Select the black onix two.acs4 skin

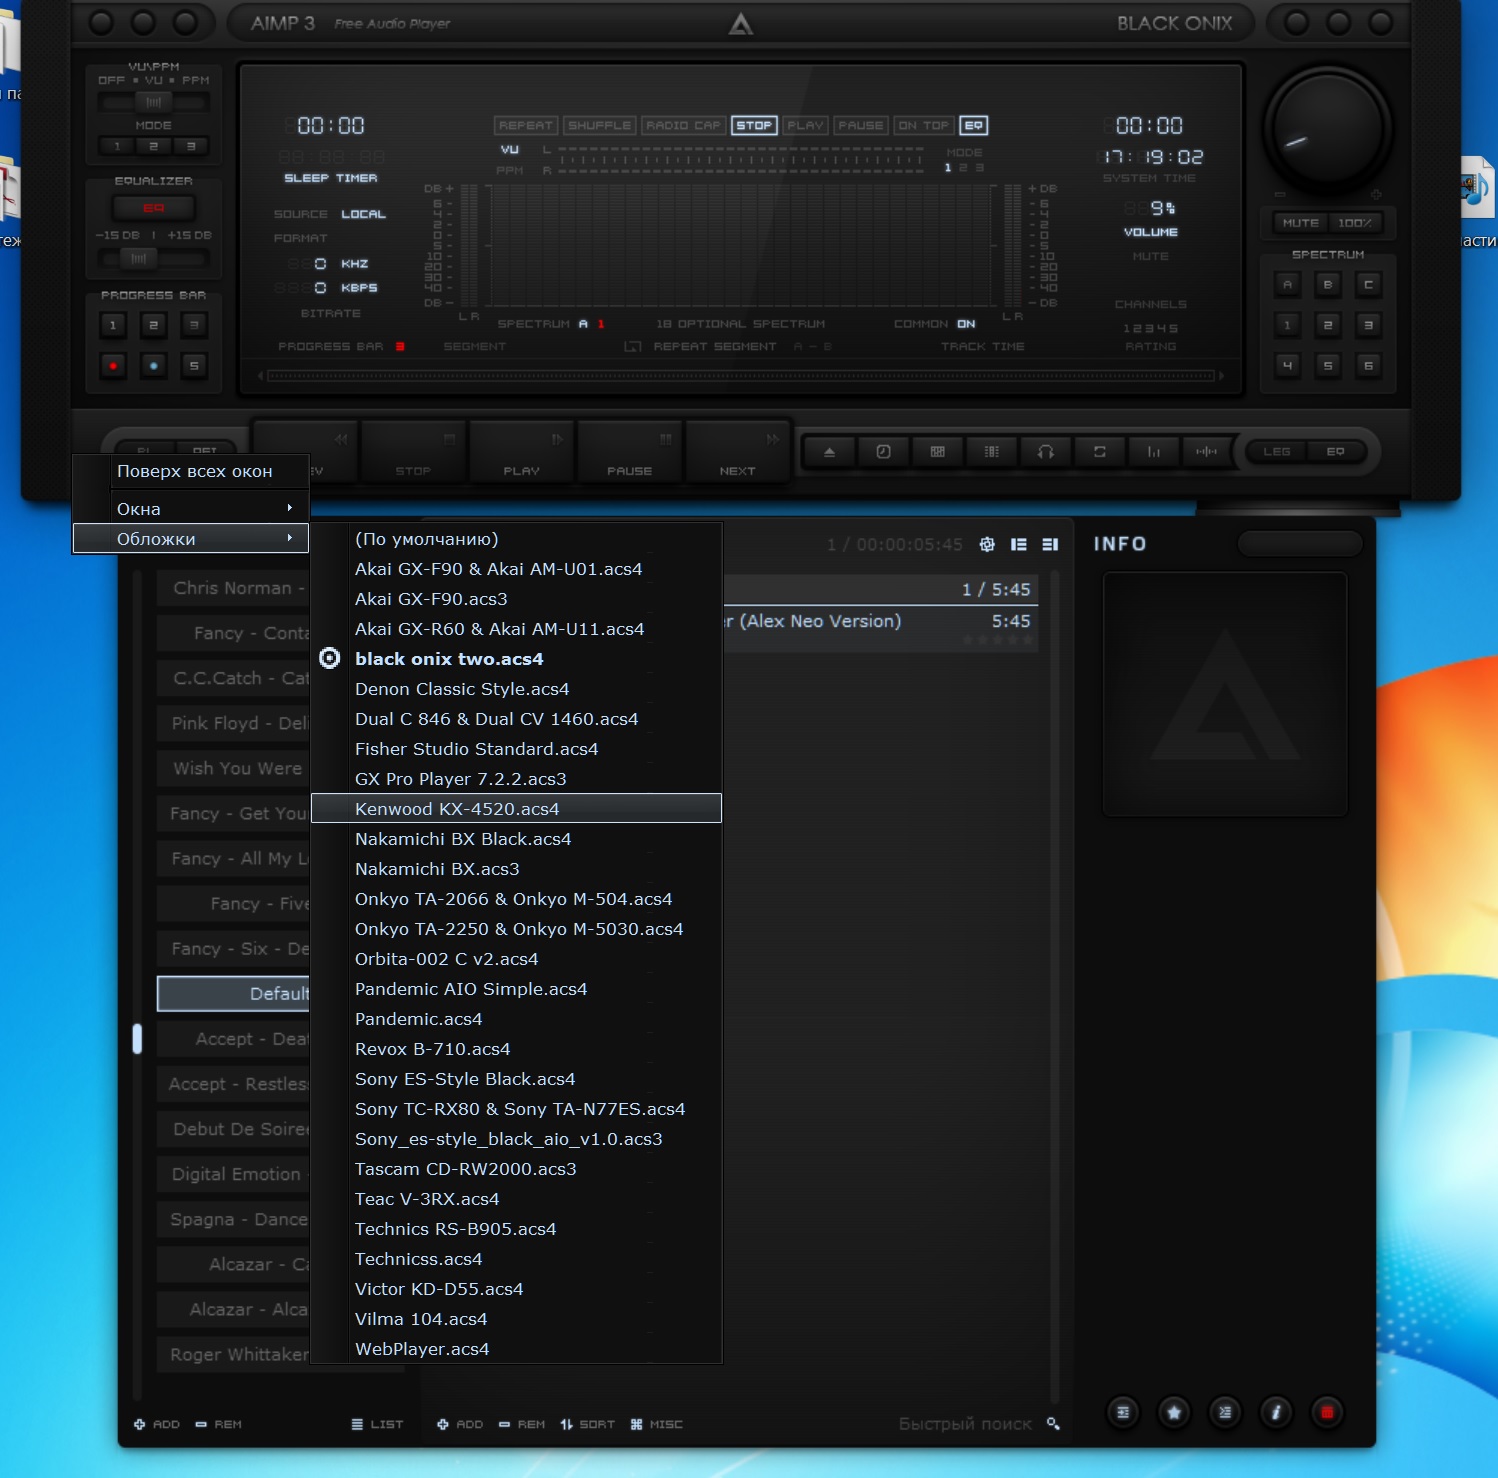(x=516, y=658)
